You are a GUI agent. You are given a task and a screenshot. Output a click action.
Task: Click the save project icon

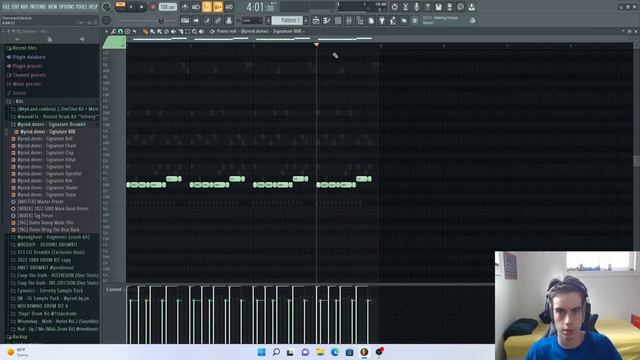(x=438, y=7)
